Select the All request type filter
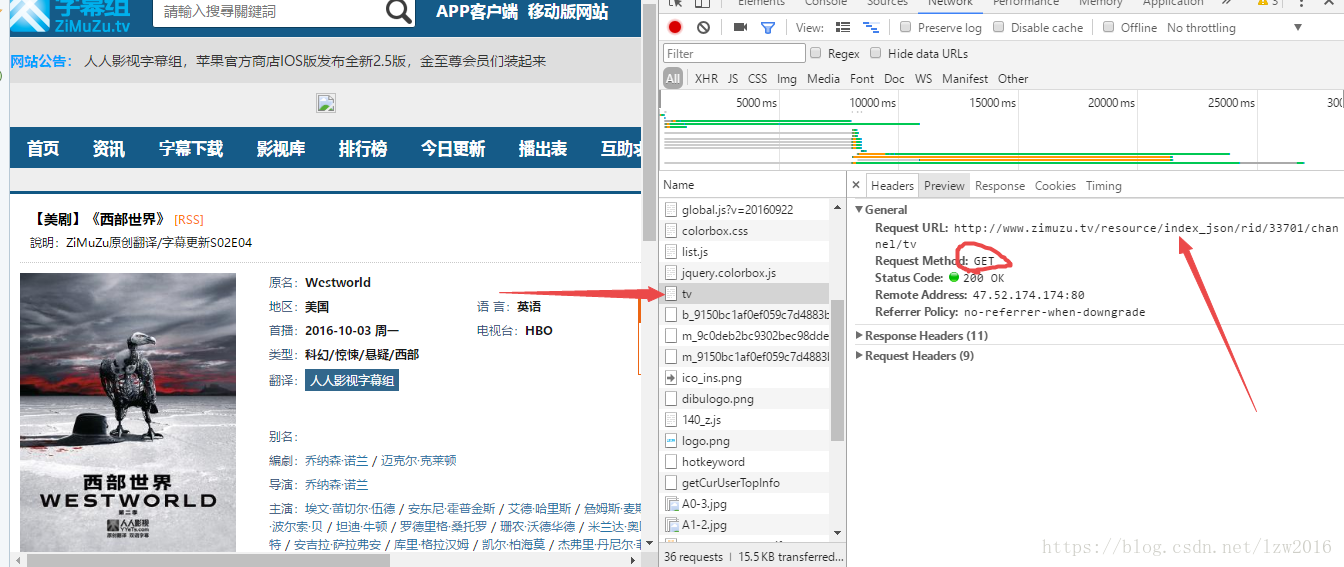Viewport: 1344px width, 567px height. 673,78
